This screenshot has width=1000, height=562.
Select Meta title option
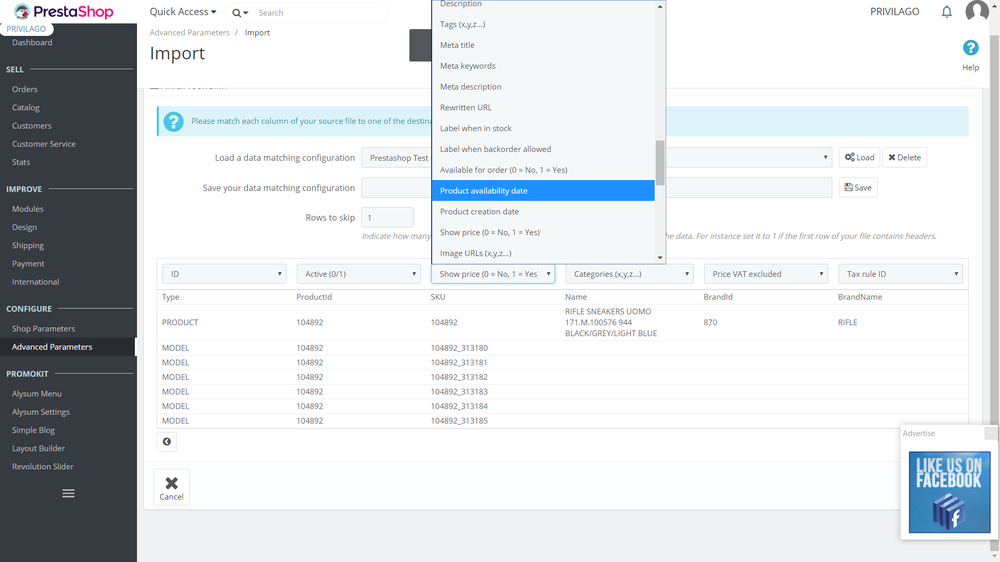click(x=543, y=45)
